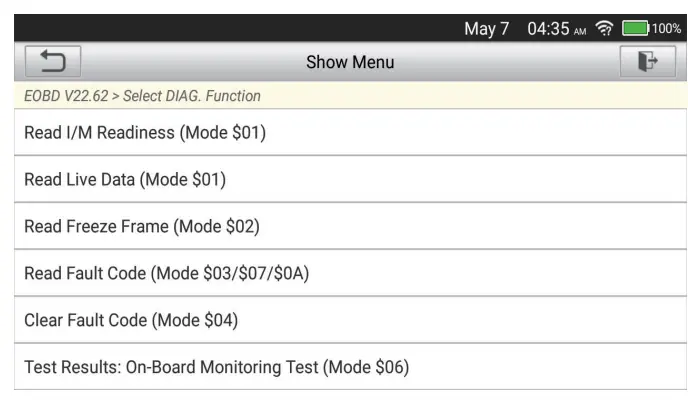Tap the May 7 date

pos(487,29)
